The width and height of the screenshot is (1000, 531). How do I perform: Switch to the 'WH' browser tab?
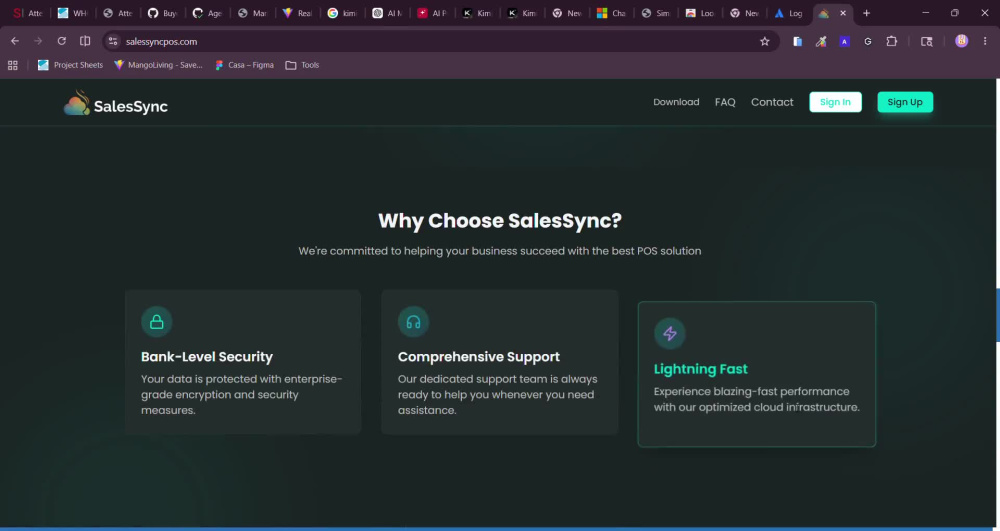(x=72, y=13)
